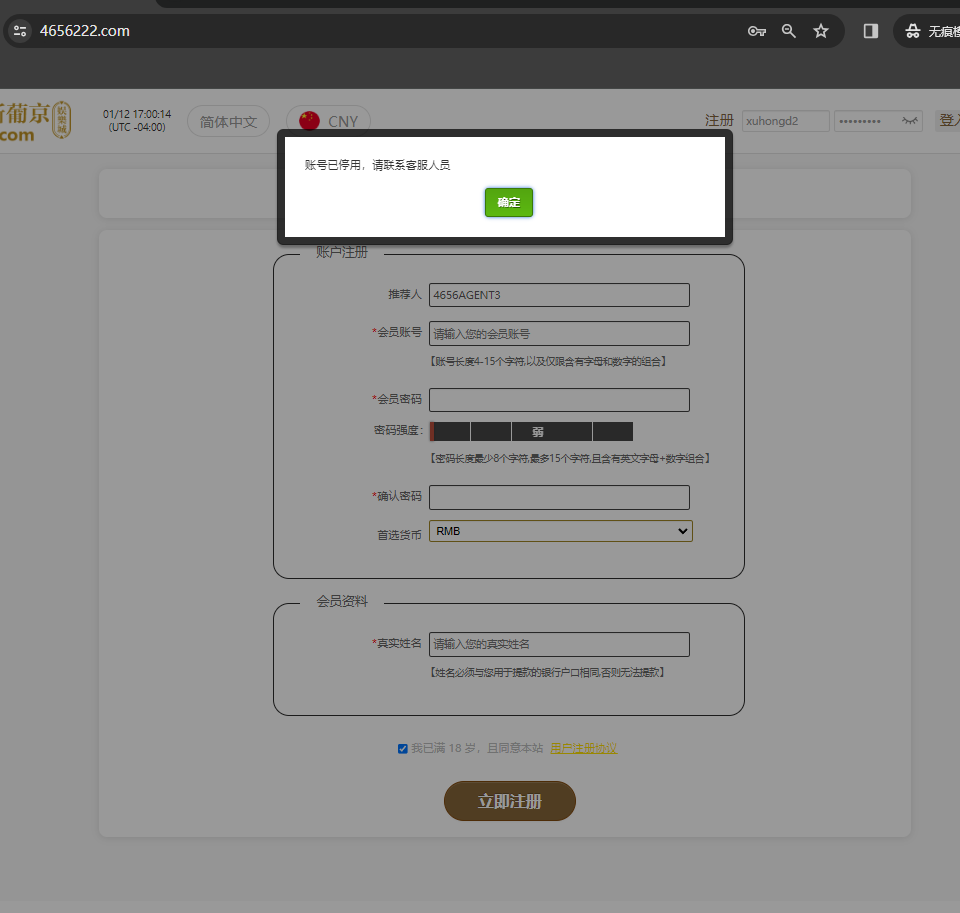Click the 登入 login button in header
Viewport: 960px width, 913px height.
948,121
